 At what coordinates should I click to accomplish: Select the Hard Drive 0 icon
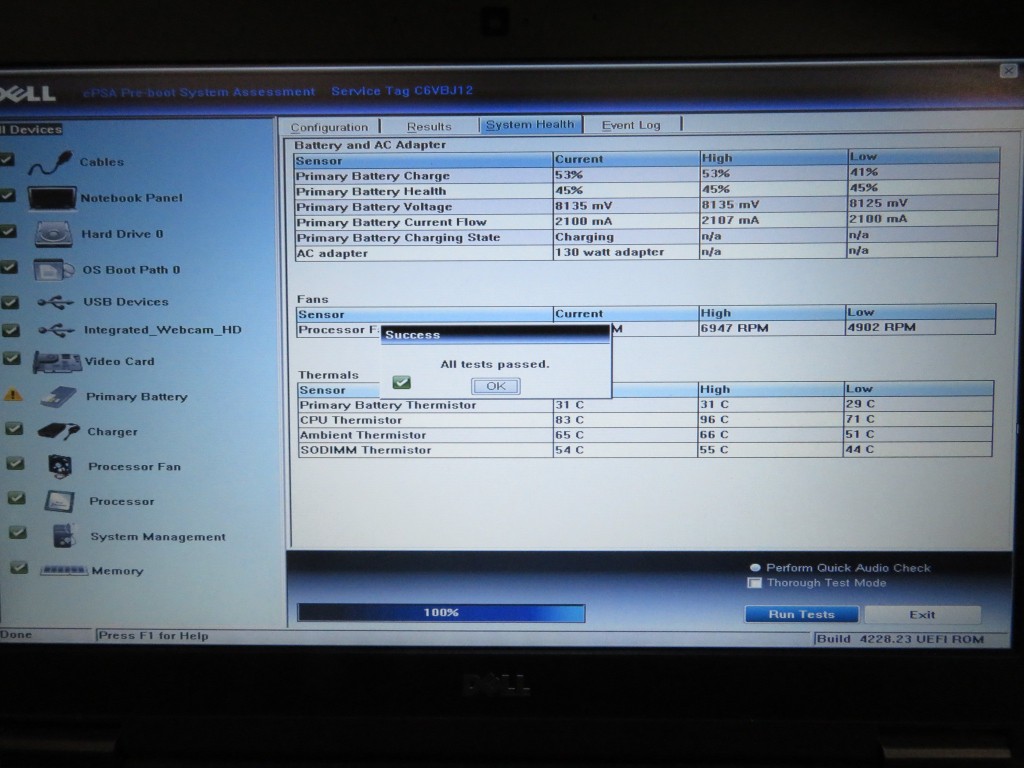point(54,234)
